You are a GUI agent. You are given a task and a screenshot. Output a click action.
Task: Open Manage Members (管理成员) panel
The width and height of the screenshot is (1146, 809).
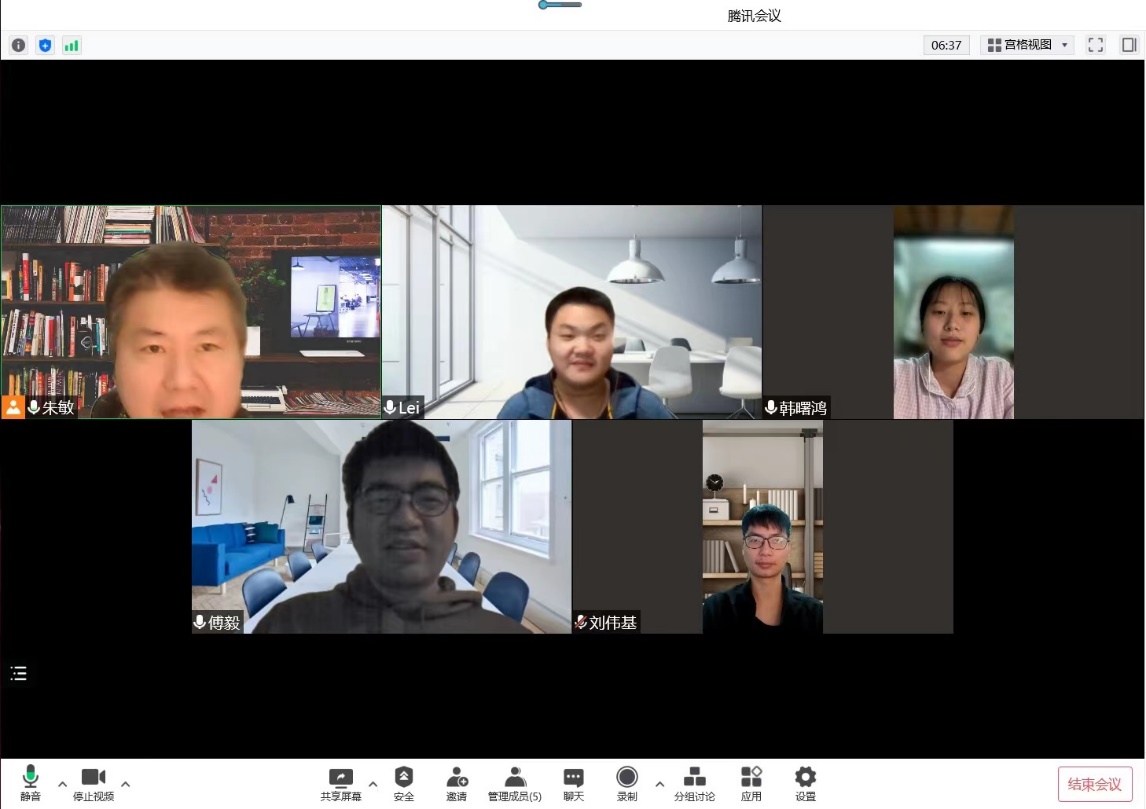514,783
